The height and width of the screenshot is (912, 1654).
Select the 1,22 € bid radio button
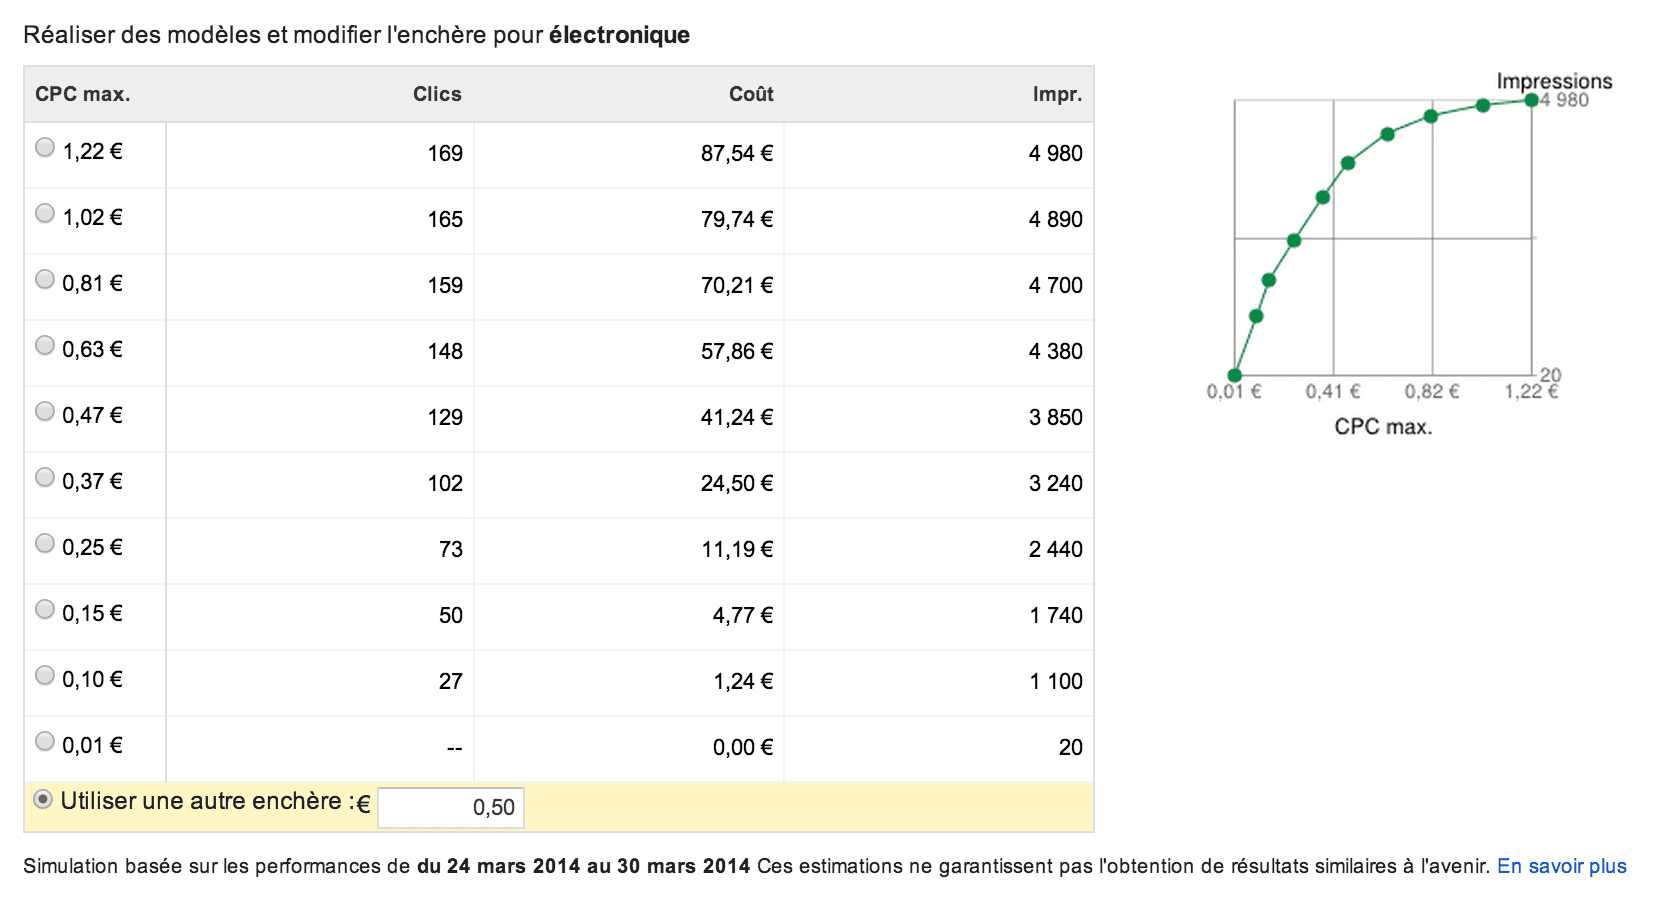[x=45, y=148]
